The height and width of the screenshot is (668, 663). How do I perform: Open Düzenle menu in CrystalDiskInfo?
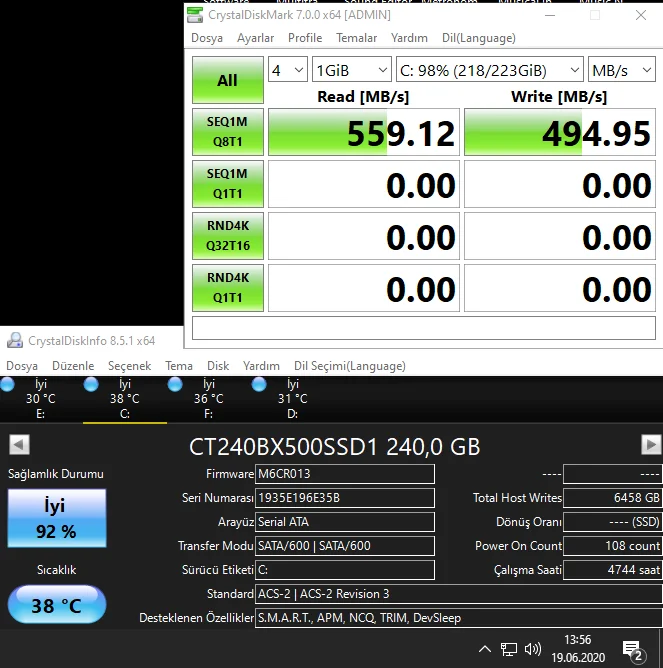click(73, 366)
